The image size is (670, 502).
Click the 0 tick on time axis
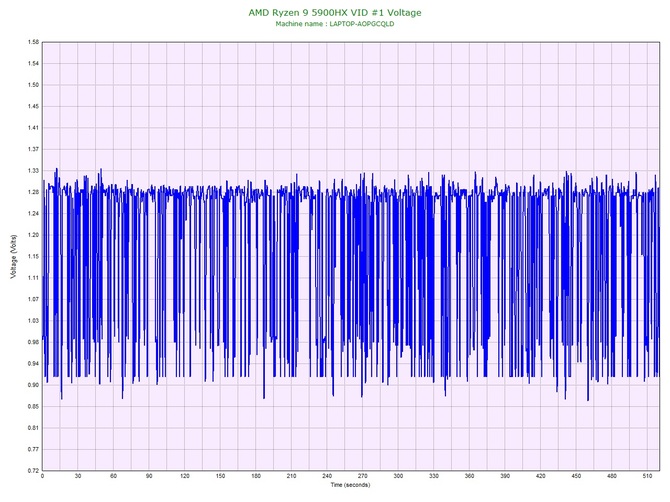click(42, 476)
